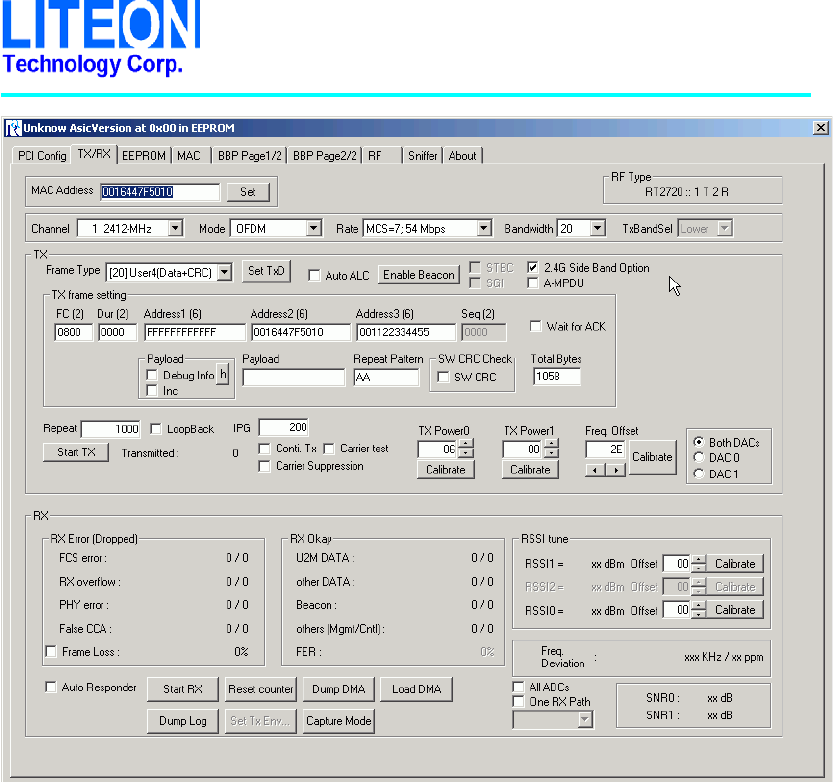Enable Conti. Tx checkbox
Image resolution: width=833 pixels, height=782 pixels.
point(264,449)
